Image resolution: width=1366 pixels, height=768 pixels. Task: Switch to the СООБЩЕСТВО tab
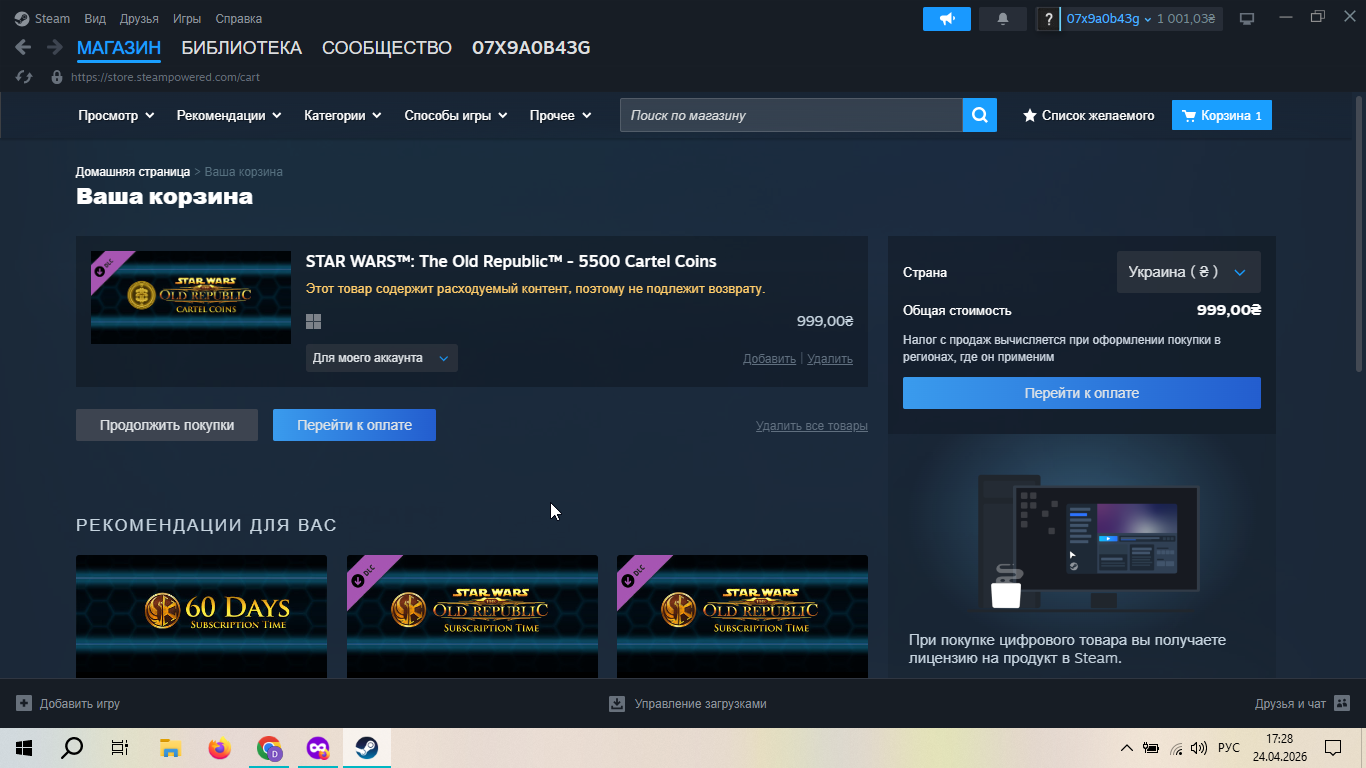(387, 47)
